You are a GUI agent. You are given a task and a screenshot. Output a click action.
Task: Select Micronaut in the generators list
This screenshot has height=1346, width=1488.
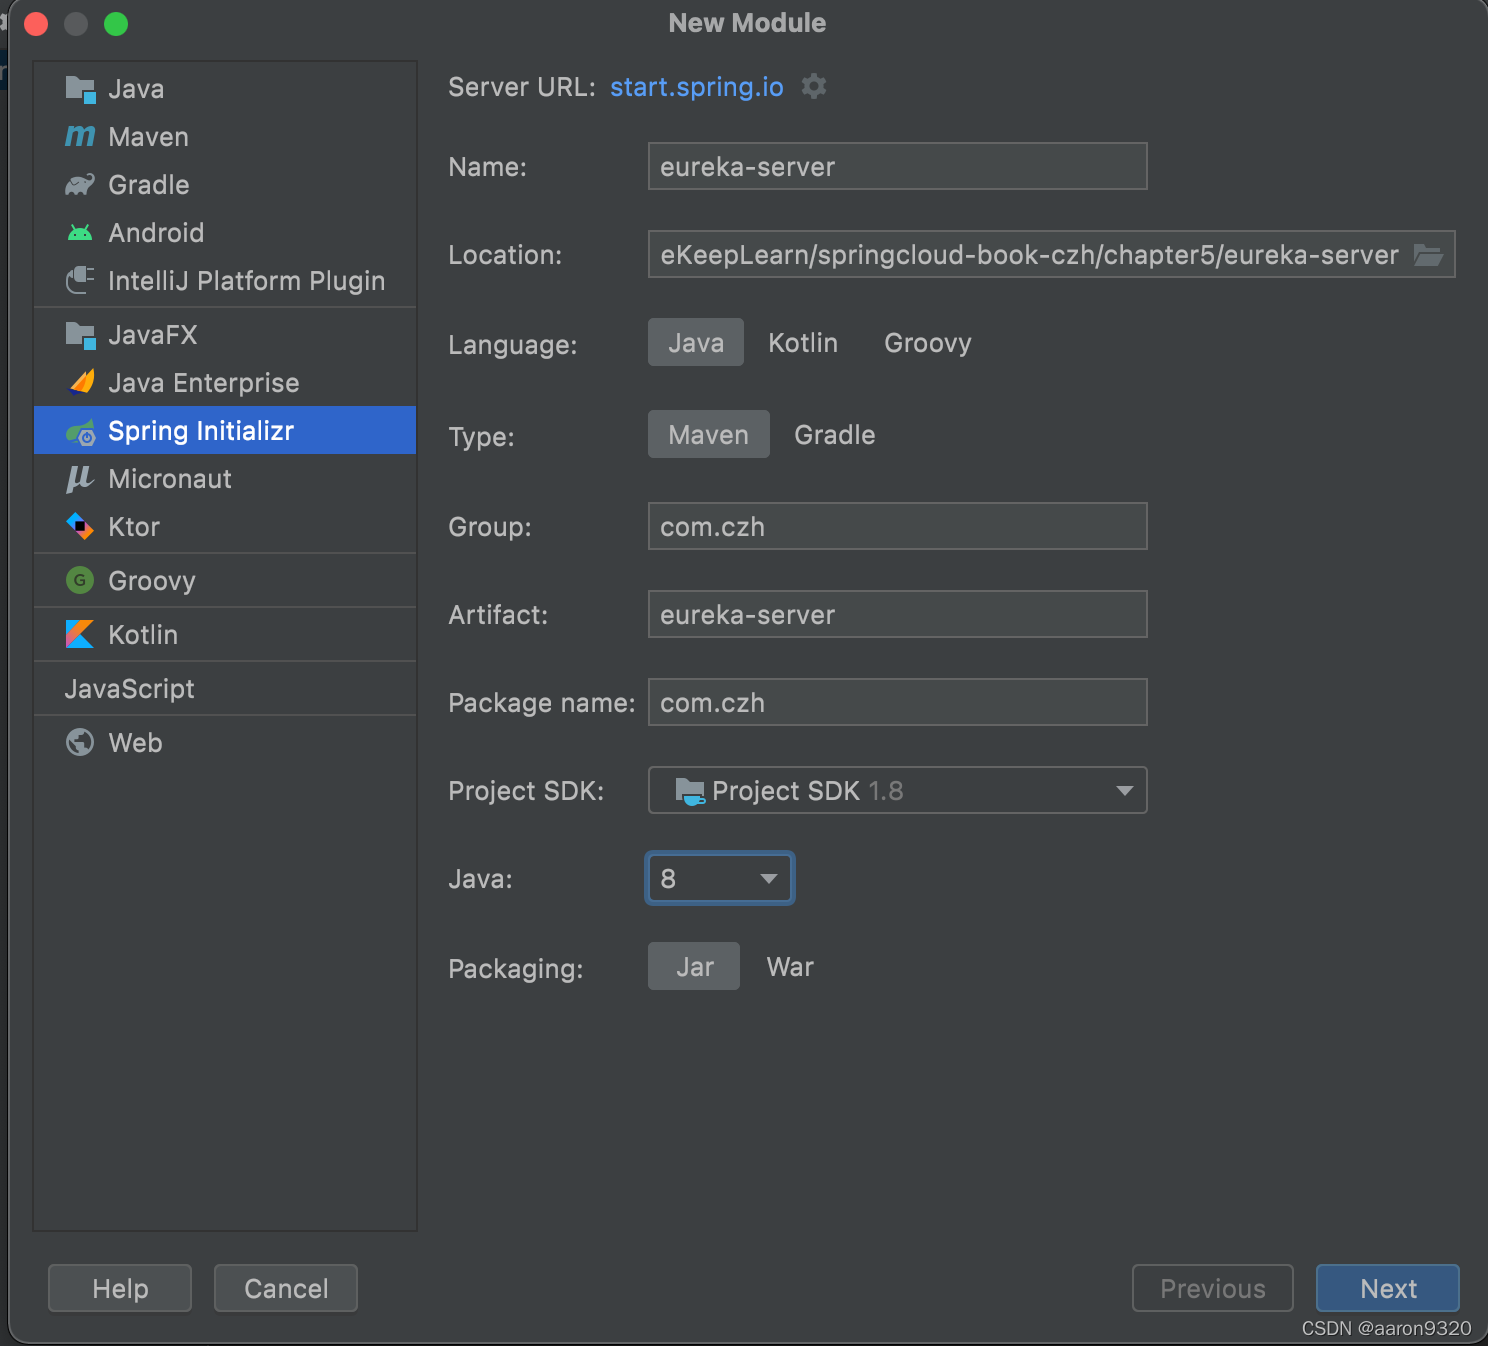pyautogui.click(x=225, y=479)
